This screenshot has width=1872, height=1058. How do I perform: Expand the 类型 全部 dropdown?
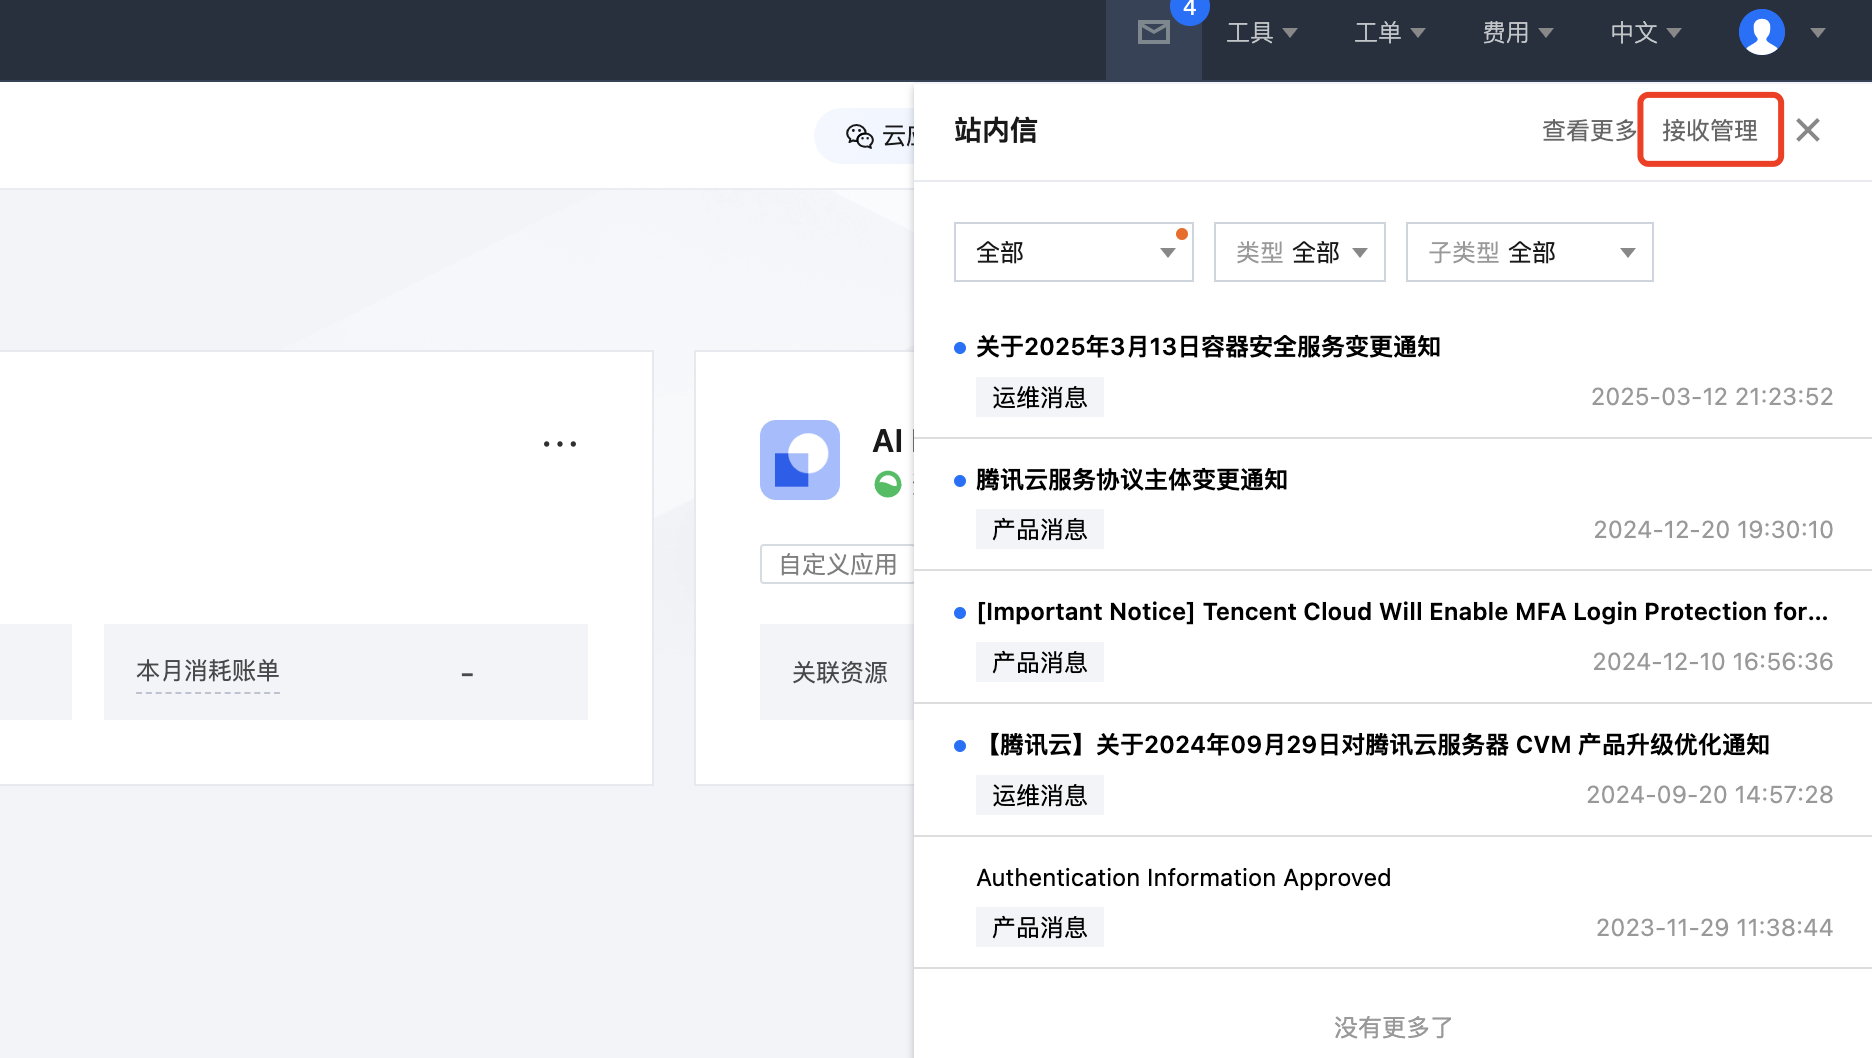(x=1300, y=252)
